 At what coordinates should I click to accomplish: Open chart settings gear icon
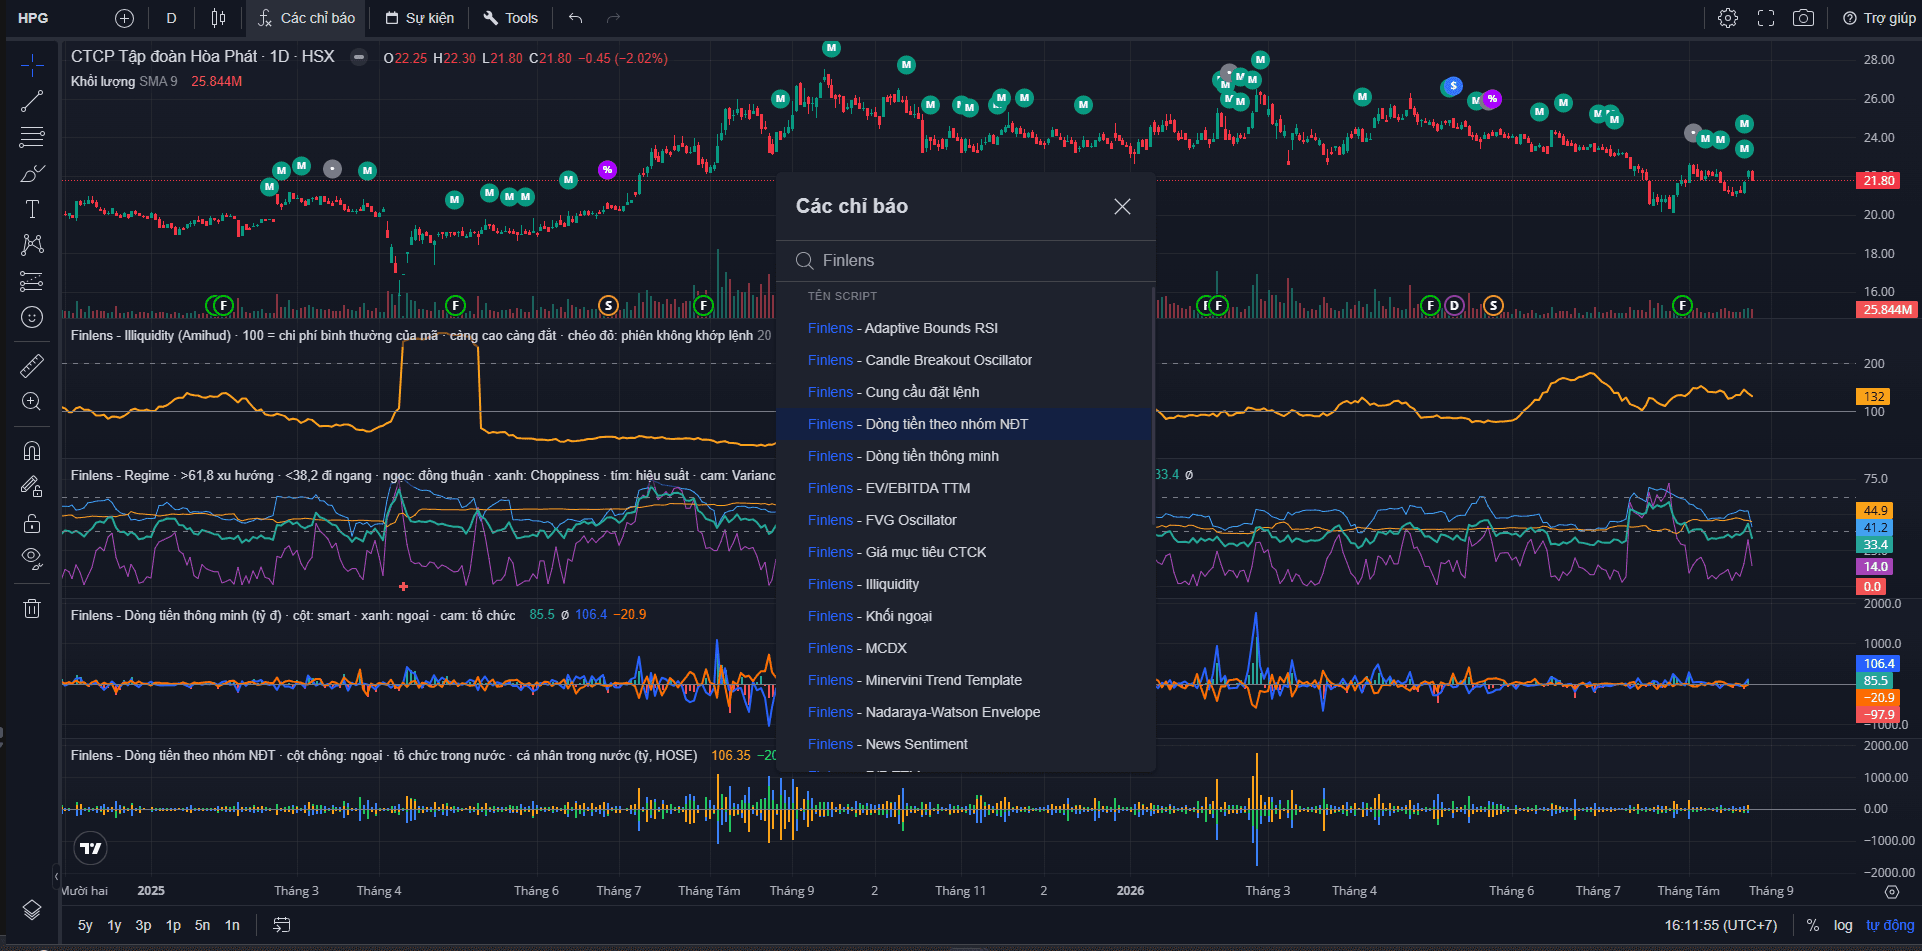[x=1728, y=18]
